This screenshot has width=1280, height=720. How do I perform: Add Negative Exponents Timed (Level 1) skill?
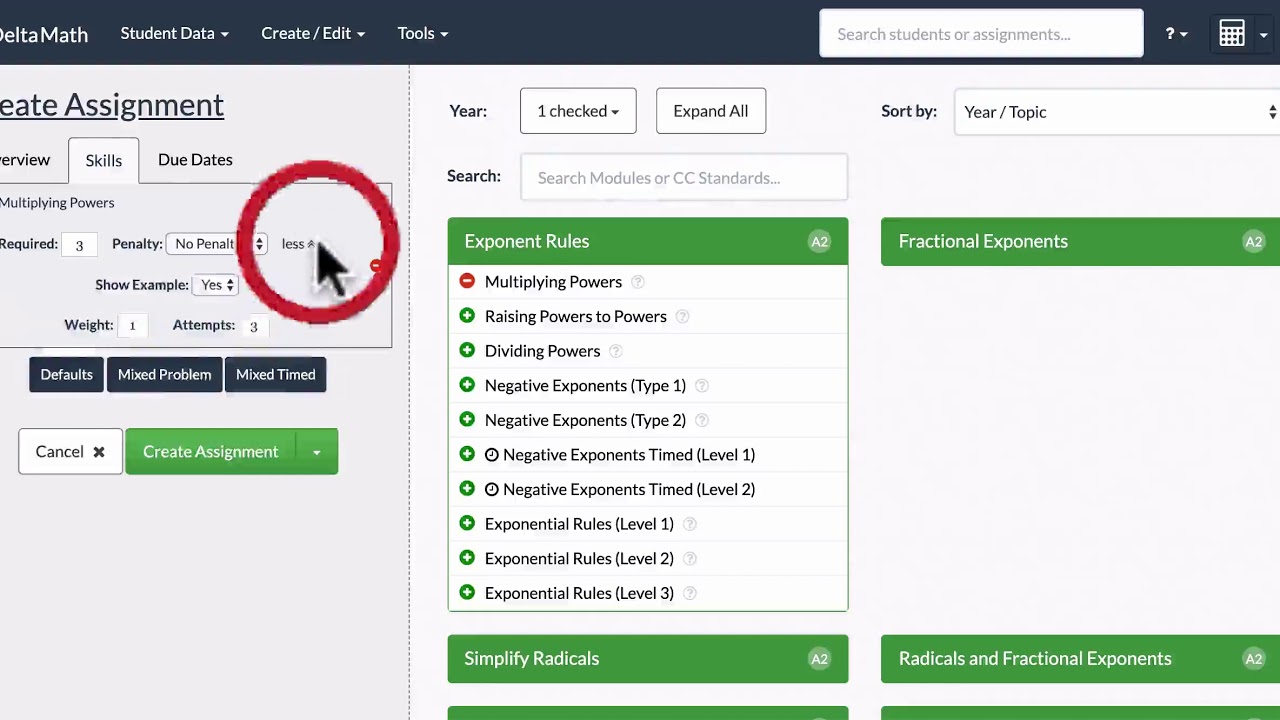pyautogui.click(x=467, y=455)
